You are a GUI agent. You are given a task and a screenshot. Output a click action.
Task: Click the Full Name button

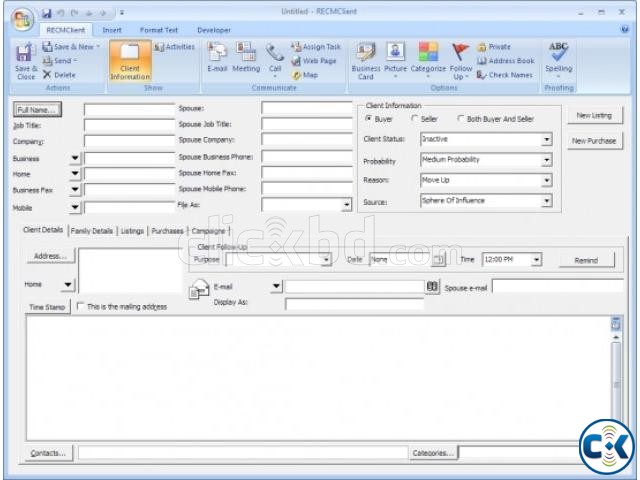coord(37,110)
